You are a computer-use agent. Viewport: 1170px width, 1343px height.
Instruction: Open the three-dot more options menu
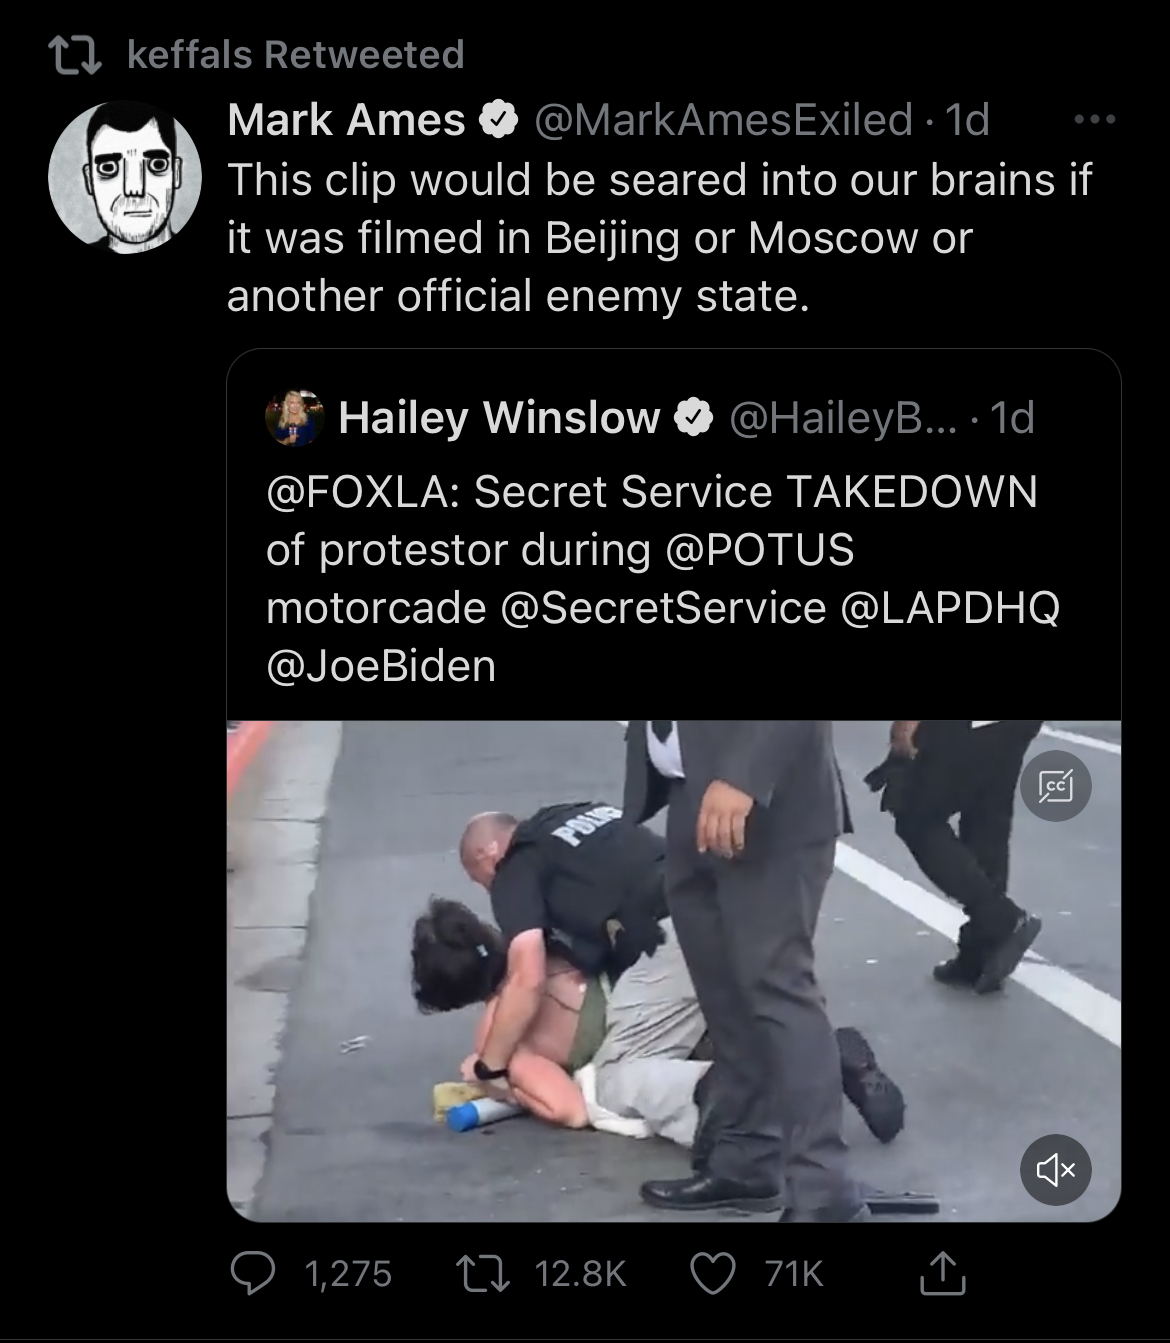click(1095, 120)
